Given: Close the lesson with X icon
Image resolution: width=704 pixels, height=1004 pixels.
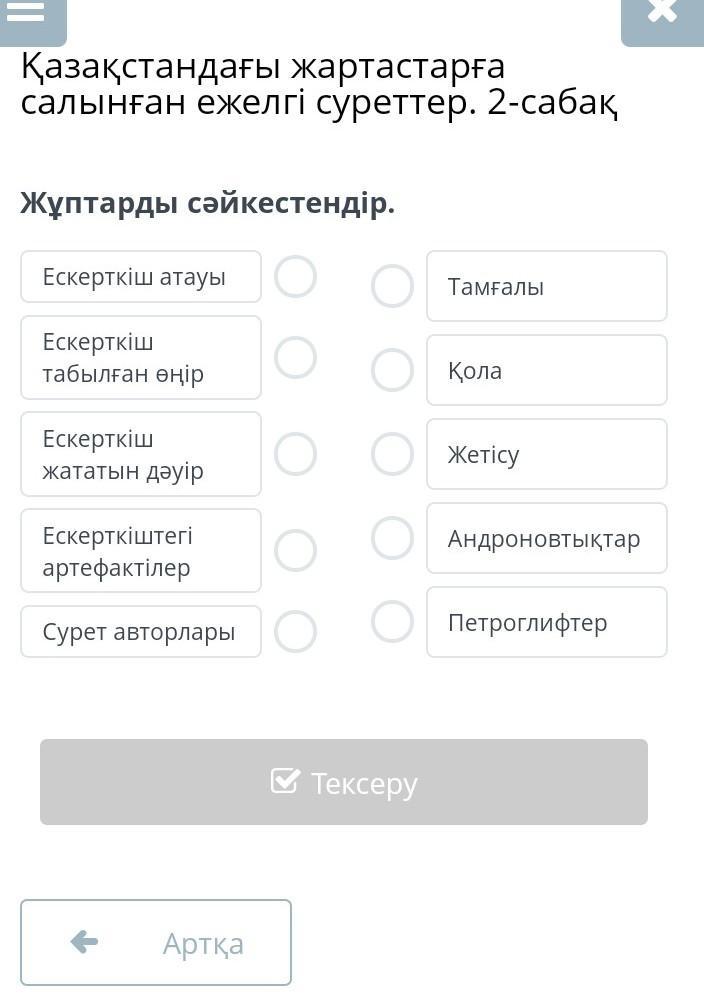Looking at the screenshot, I should click(662, 14).
